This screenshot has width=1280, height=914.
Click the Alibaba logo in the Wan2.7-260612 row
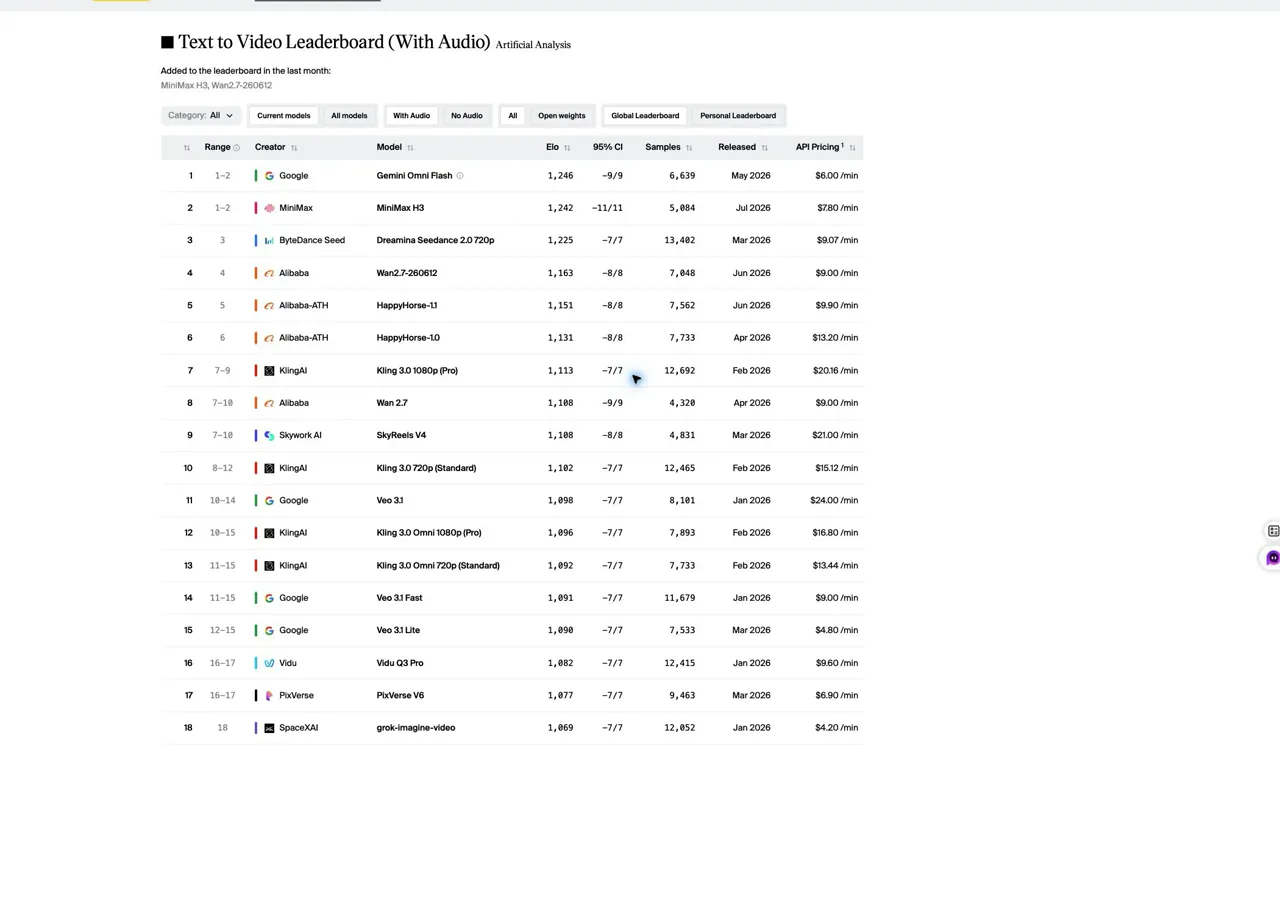coord(269,273)
